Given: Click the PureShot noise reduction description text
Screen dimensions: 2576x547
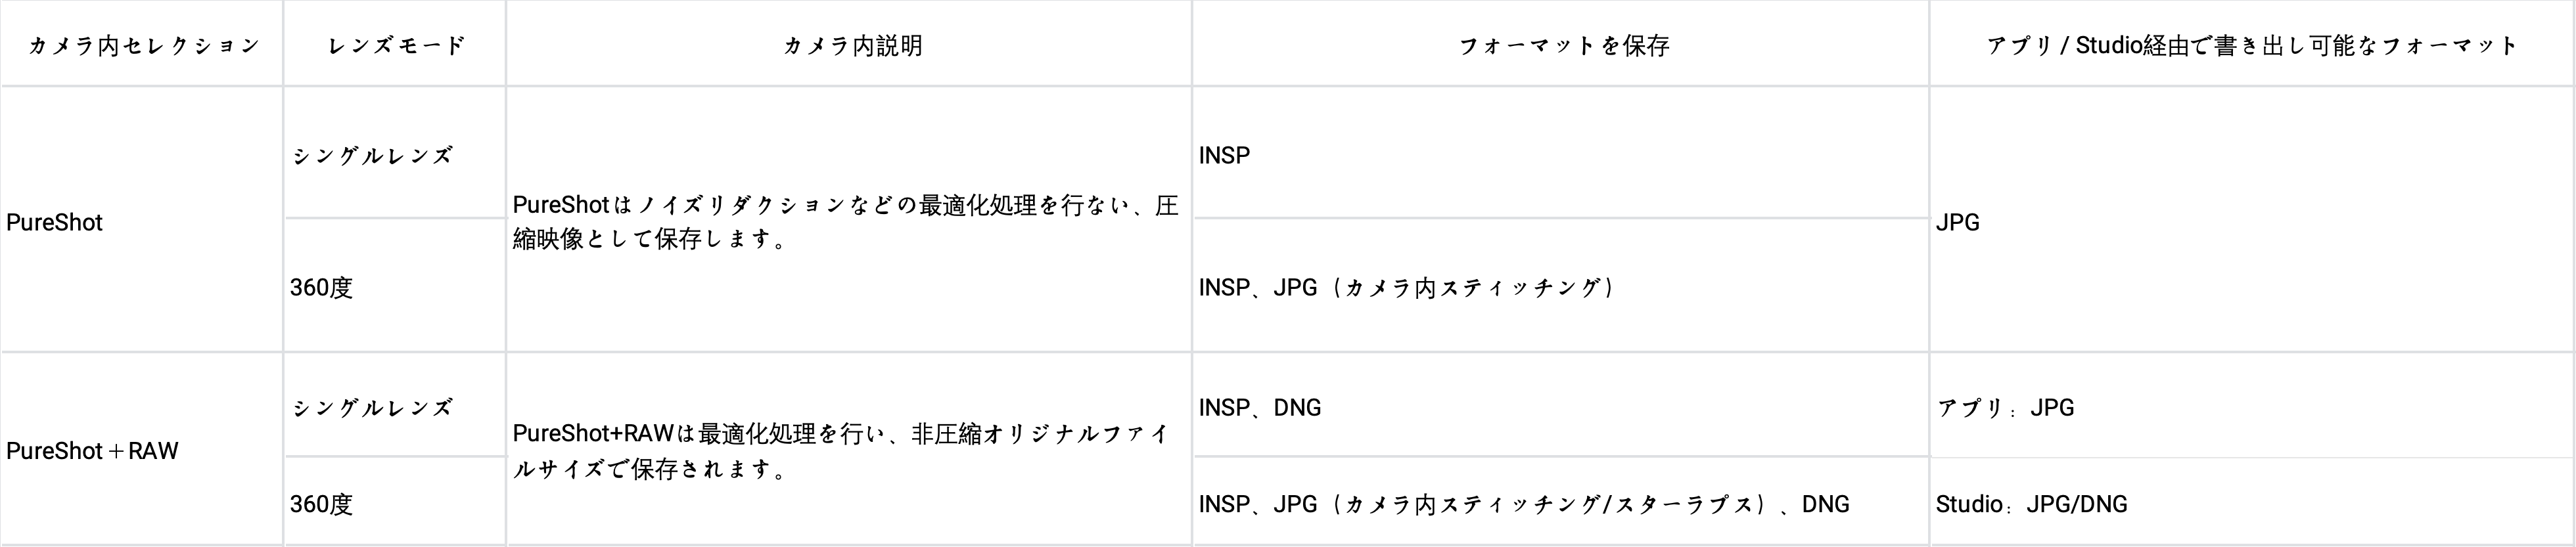Looking at the screenshot, I should tap(846, 222).
